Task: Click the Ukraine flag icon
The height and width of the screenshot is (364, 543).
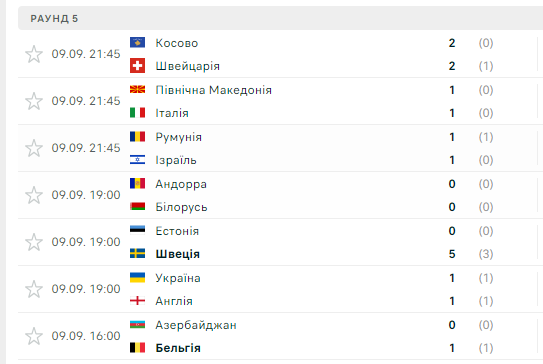Action: [x=137, y=278]
